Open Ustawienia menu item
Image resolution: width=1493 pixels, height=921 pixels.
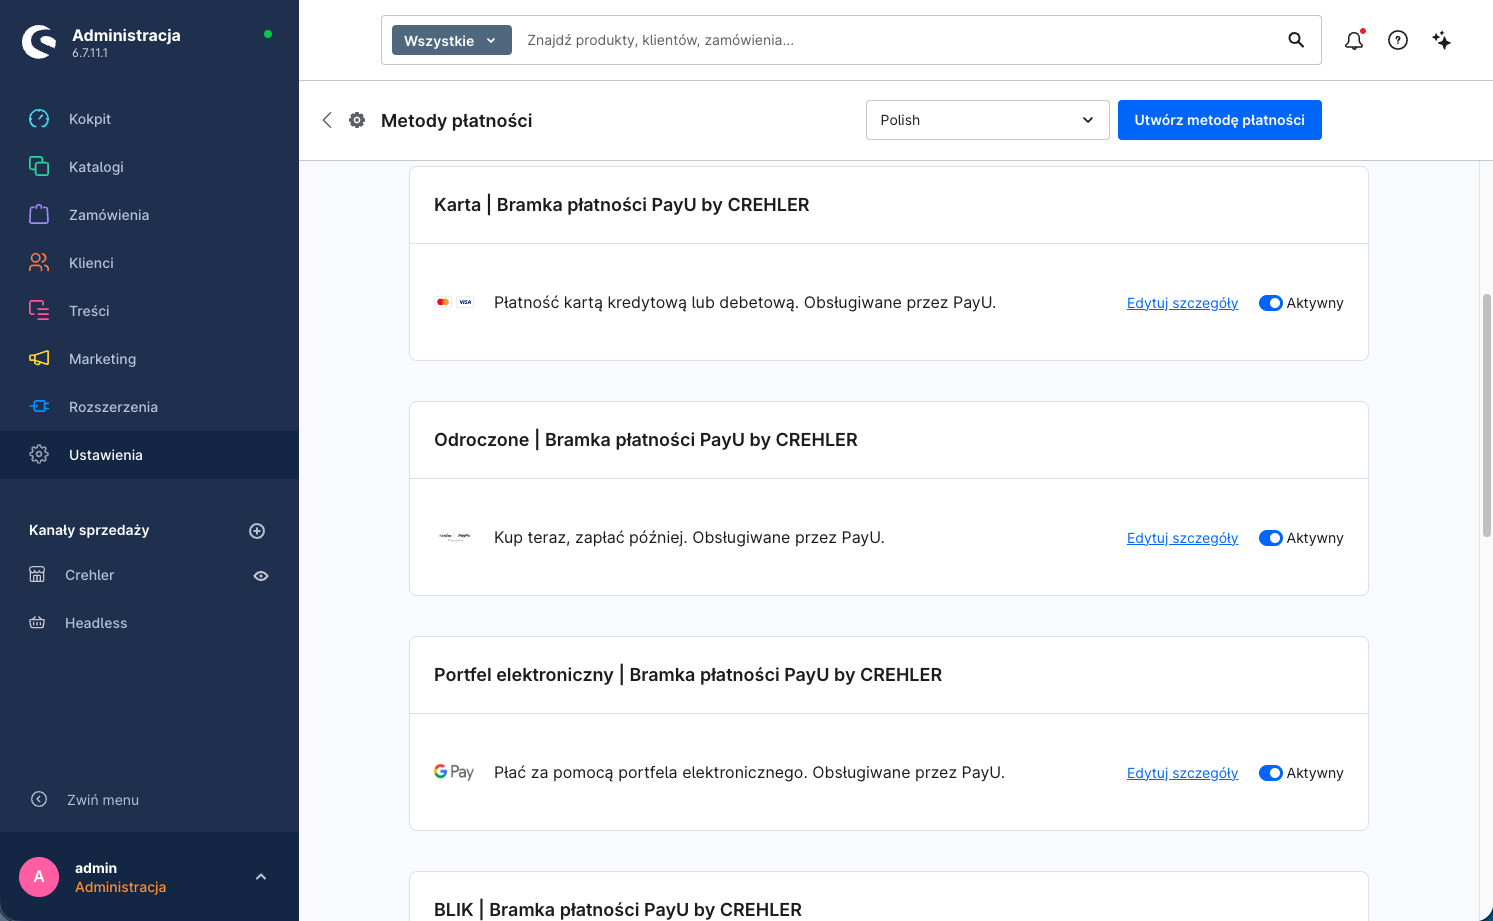(x=149, y=455)
